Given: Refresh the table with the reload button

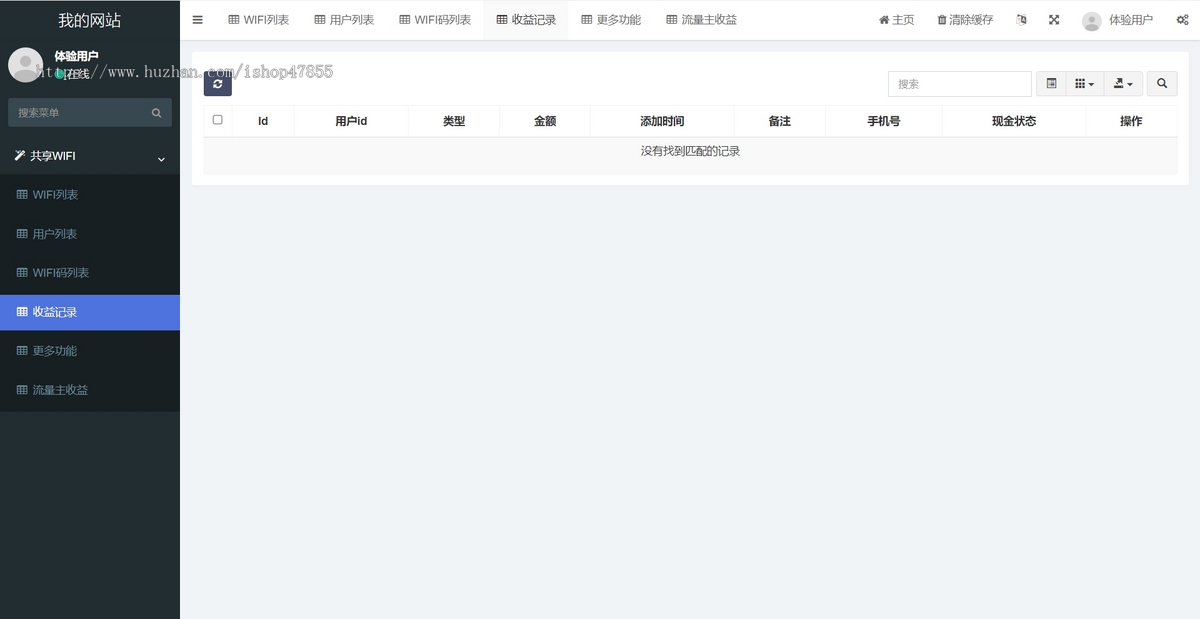Looking at the screenshot, I should [218, 84].
